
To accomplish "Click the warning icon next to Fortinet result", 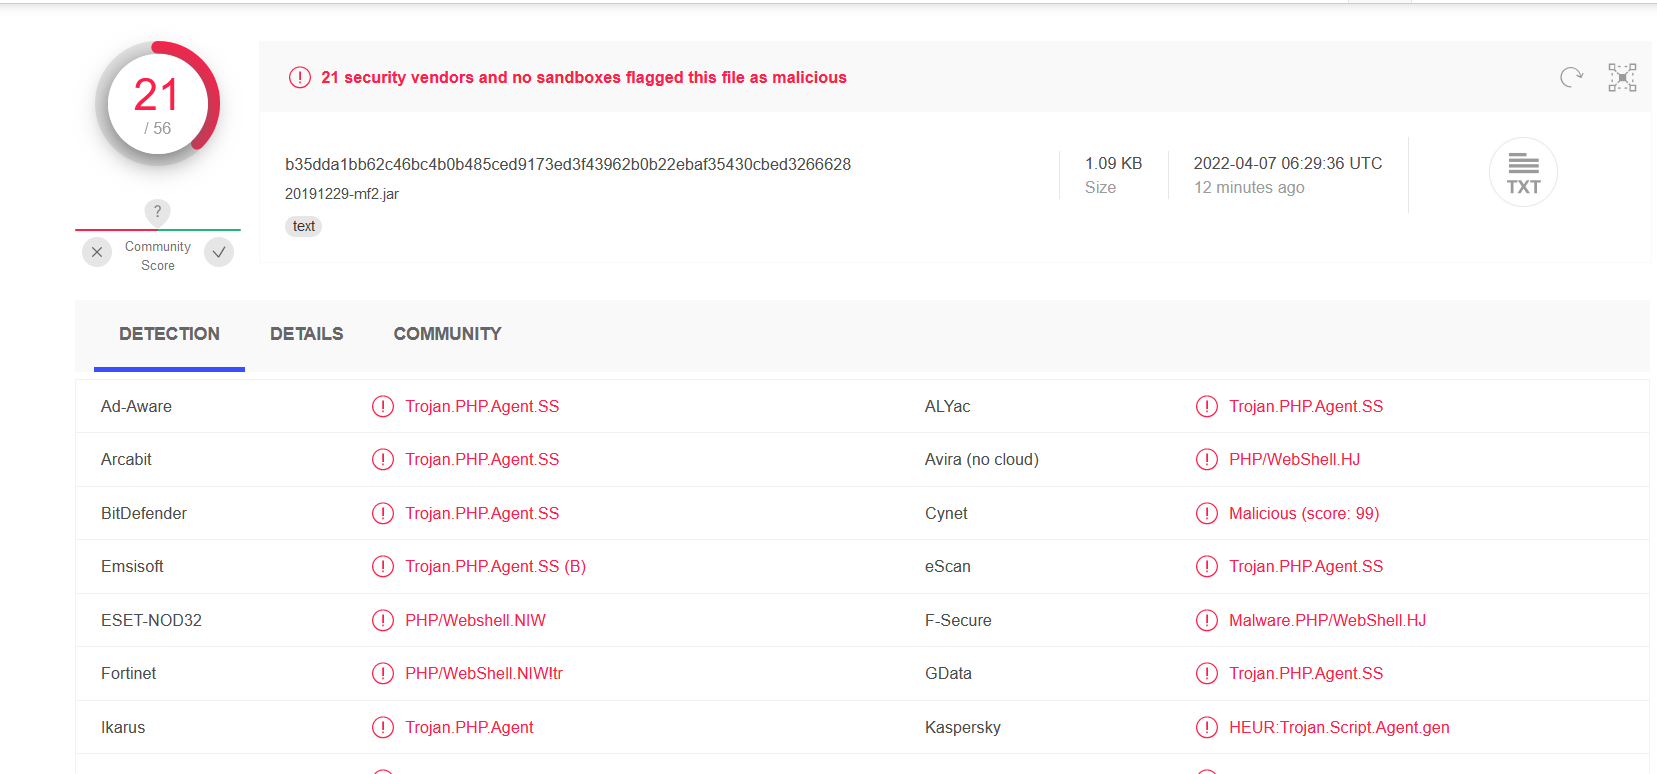I will [x=383, y=673].
